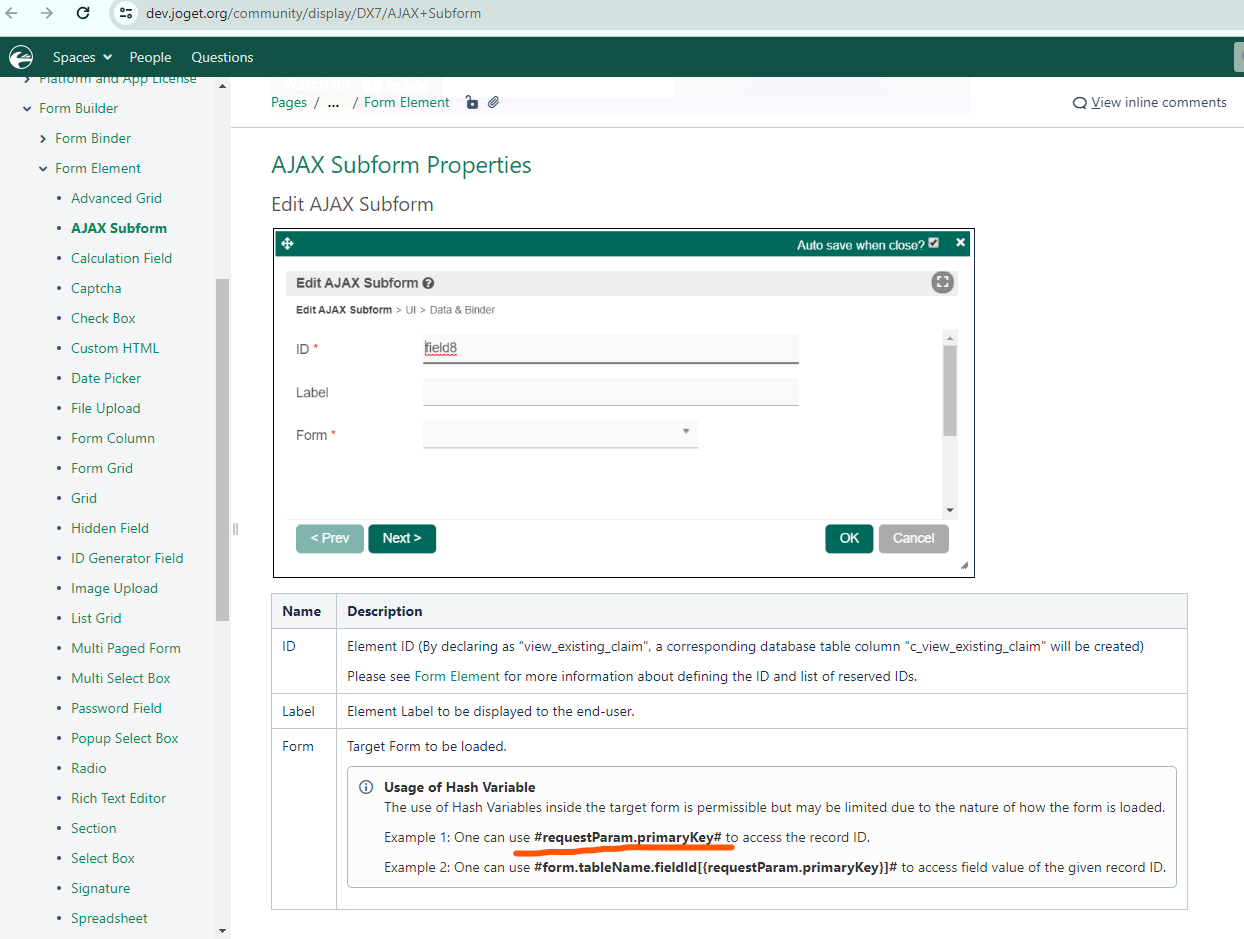Click the page restrictions unlock icon

click(472, 102)
